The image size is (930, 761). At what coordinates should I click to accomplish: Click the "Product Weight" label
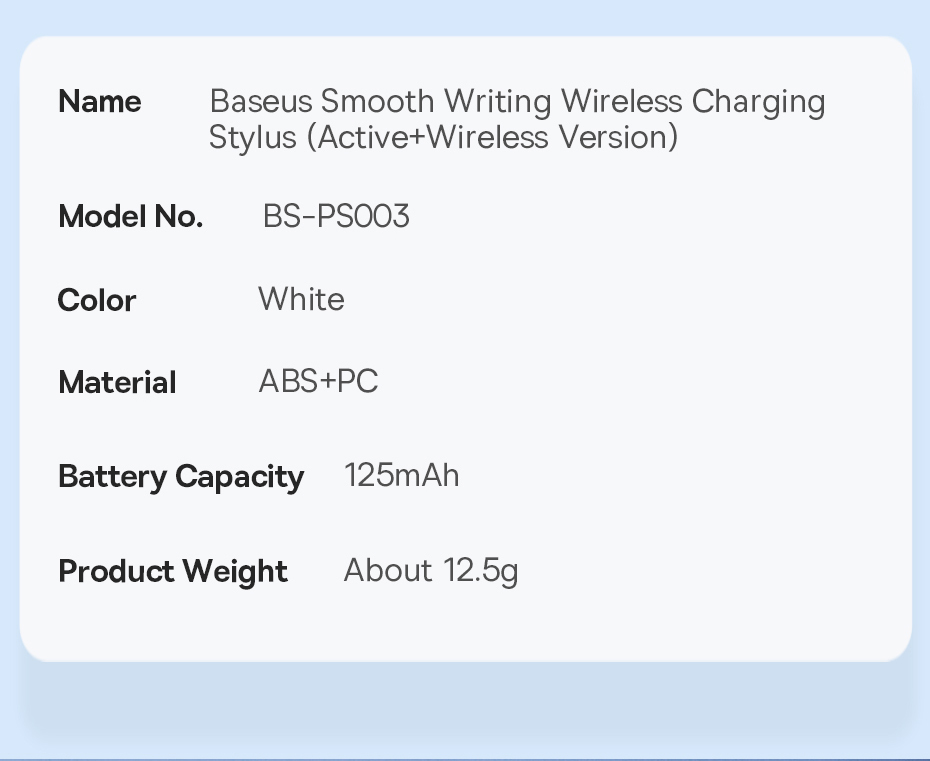[x=173, y=571]
